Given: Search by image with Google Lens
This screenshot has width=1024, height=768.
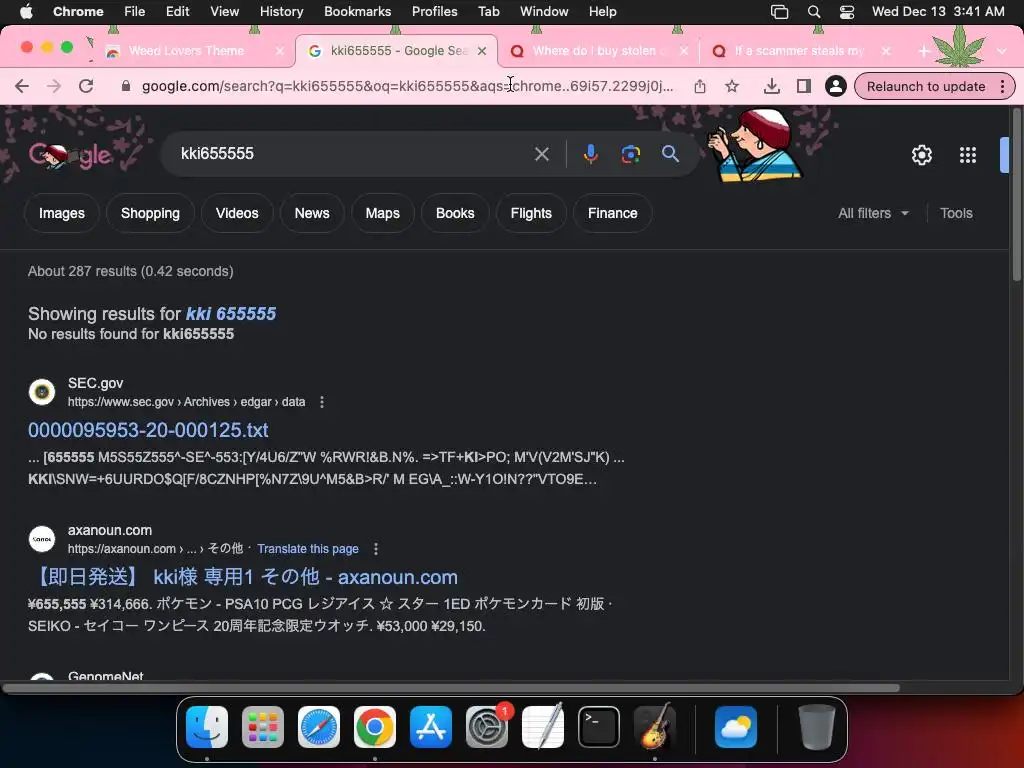Looking at the screenshot, I should pyautogui.click(x=630, y=154).
